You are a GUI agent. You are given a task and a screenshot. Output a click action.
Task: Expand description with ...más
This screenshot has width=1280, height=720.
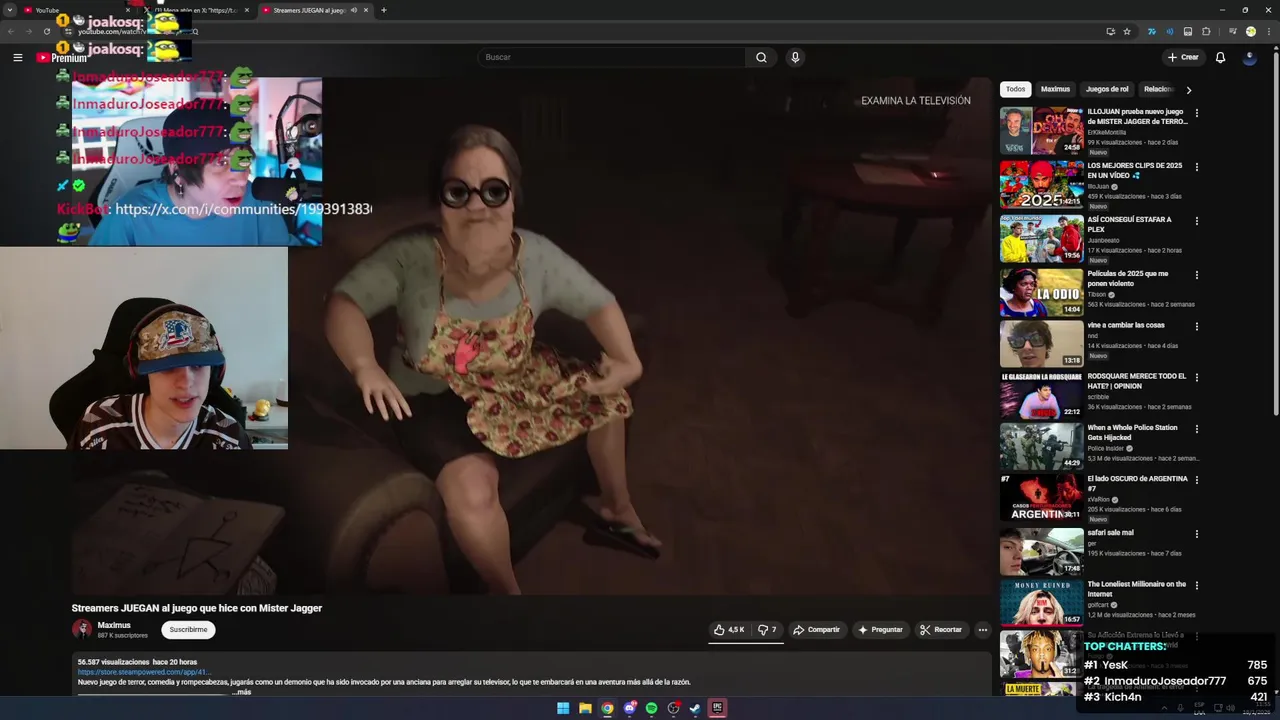click(x=241, y=692)
